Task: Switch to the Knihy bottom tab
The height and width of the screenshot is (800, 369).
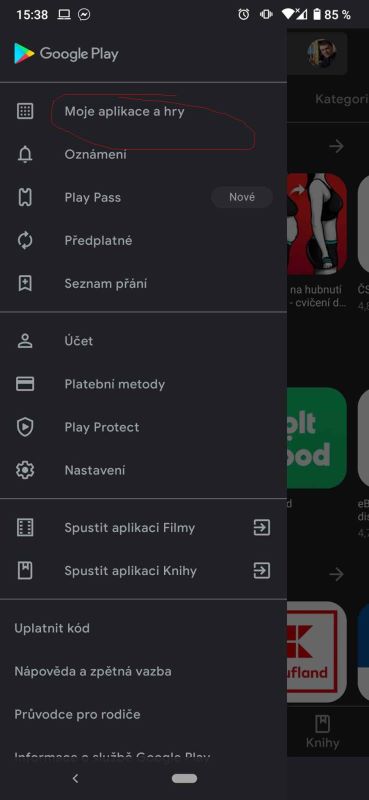Action: pyautogui.click(x=322, y=732)
